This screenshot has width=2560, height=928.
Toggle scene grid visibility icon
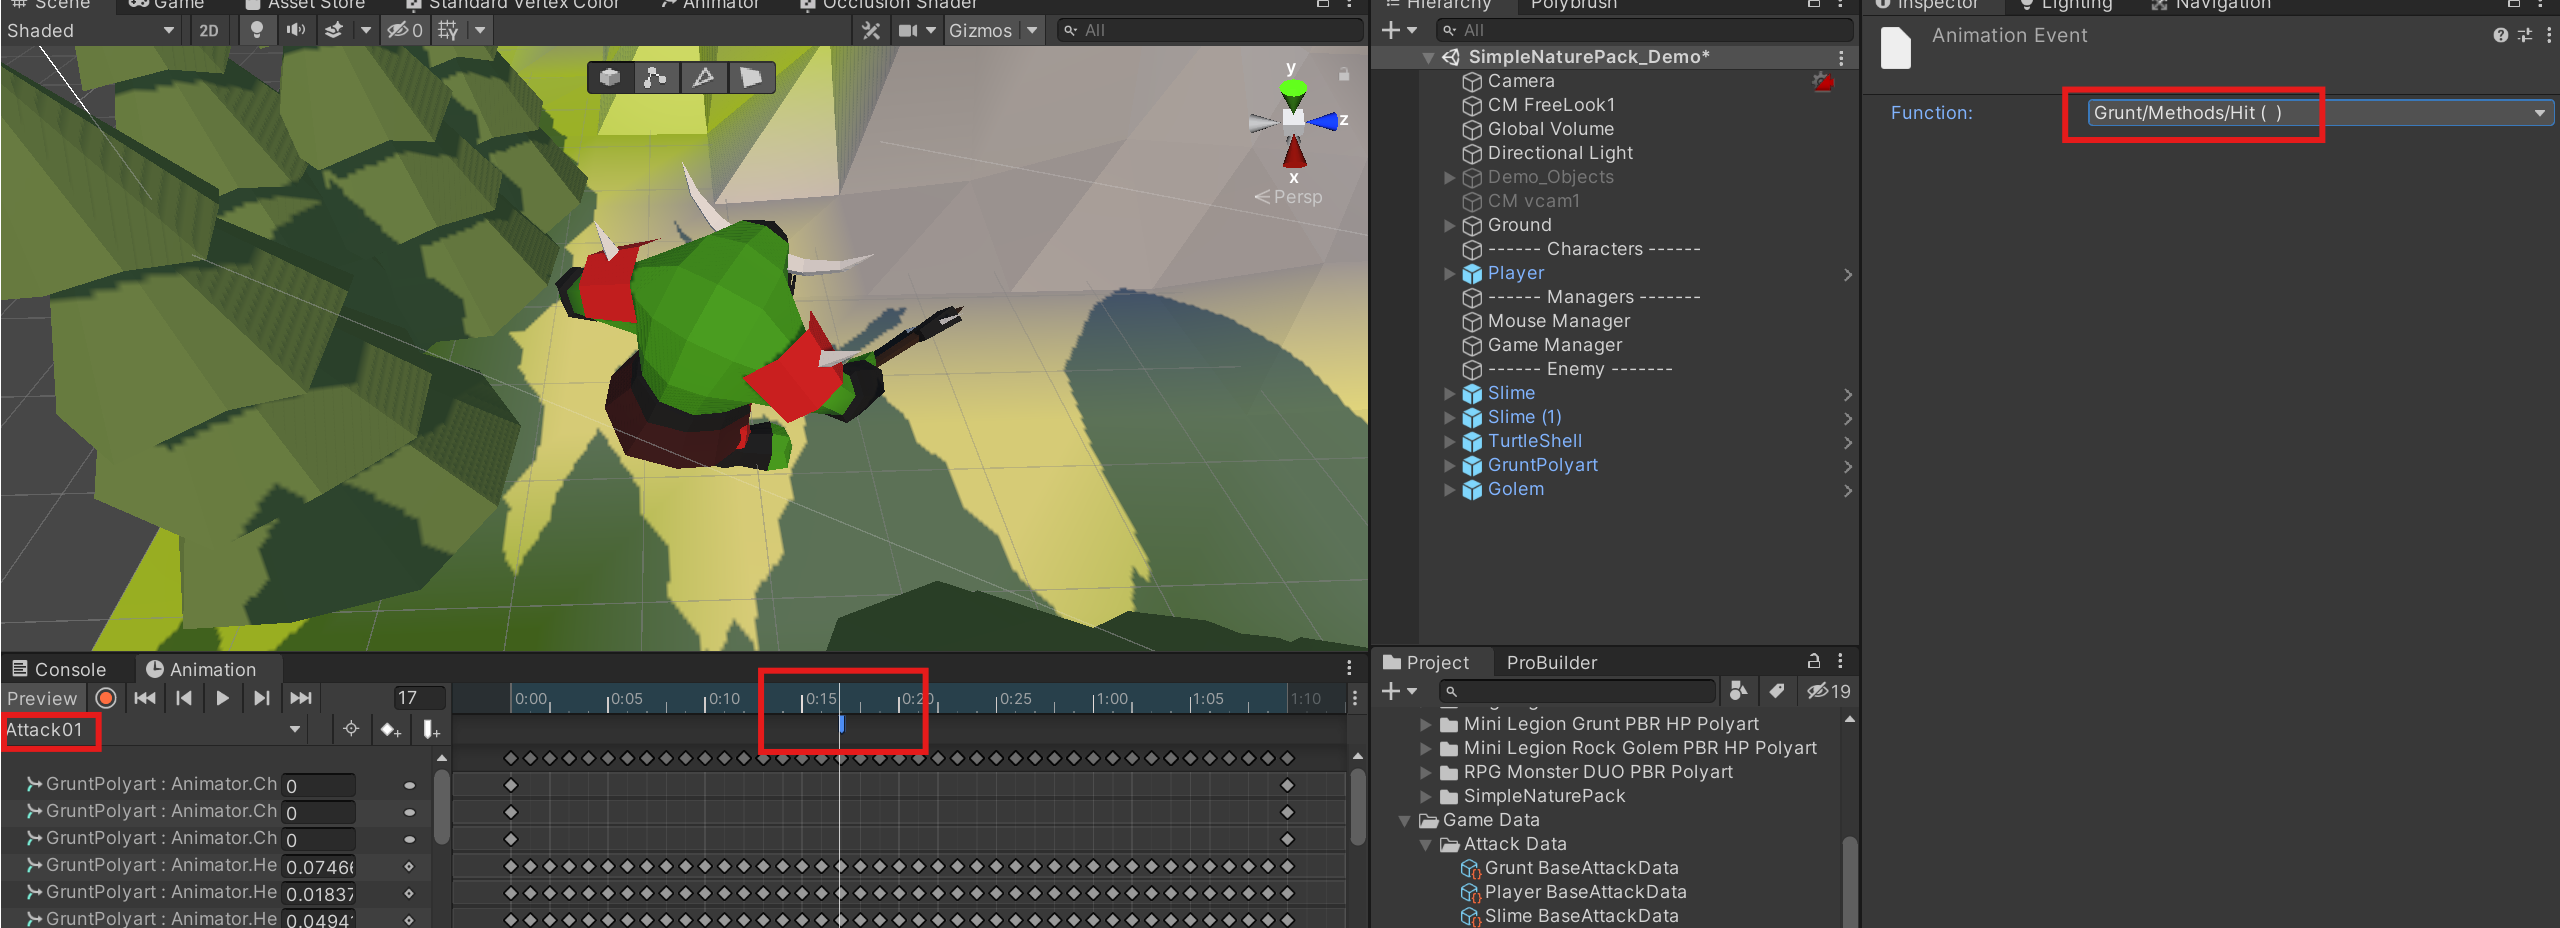pos(448,30)
